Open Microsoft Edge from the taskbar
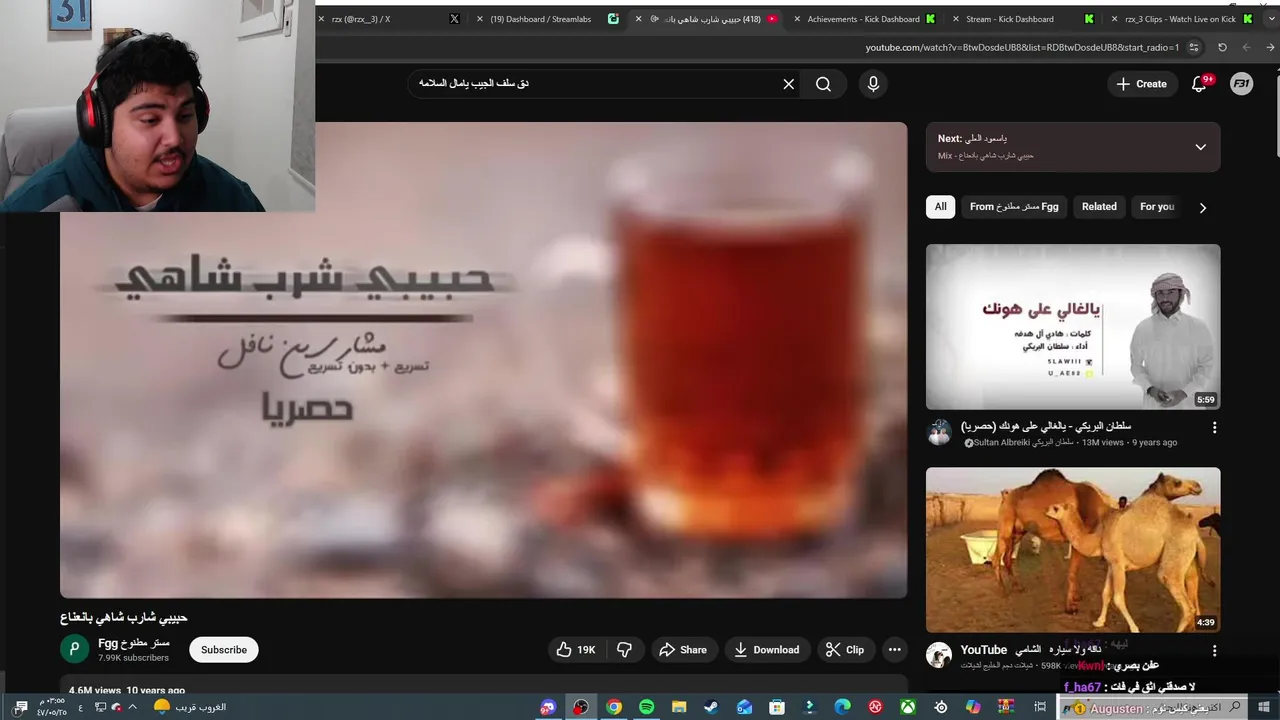Viewport: 1280px width, 720px height. point(843,707)
